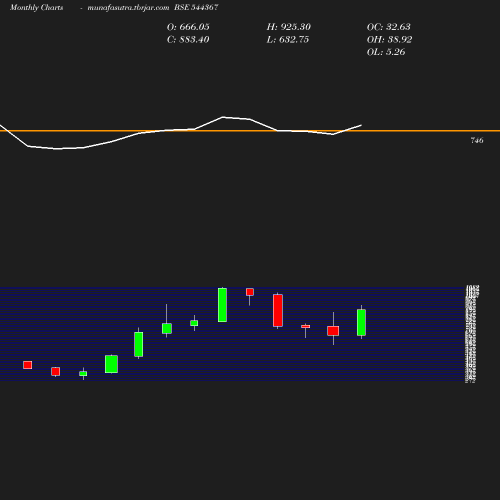Image resolution: width=500 pixels, height=500 pixels.
Task: Click the 'Monthly Charts' title text
Action: tap(37, 7)
